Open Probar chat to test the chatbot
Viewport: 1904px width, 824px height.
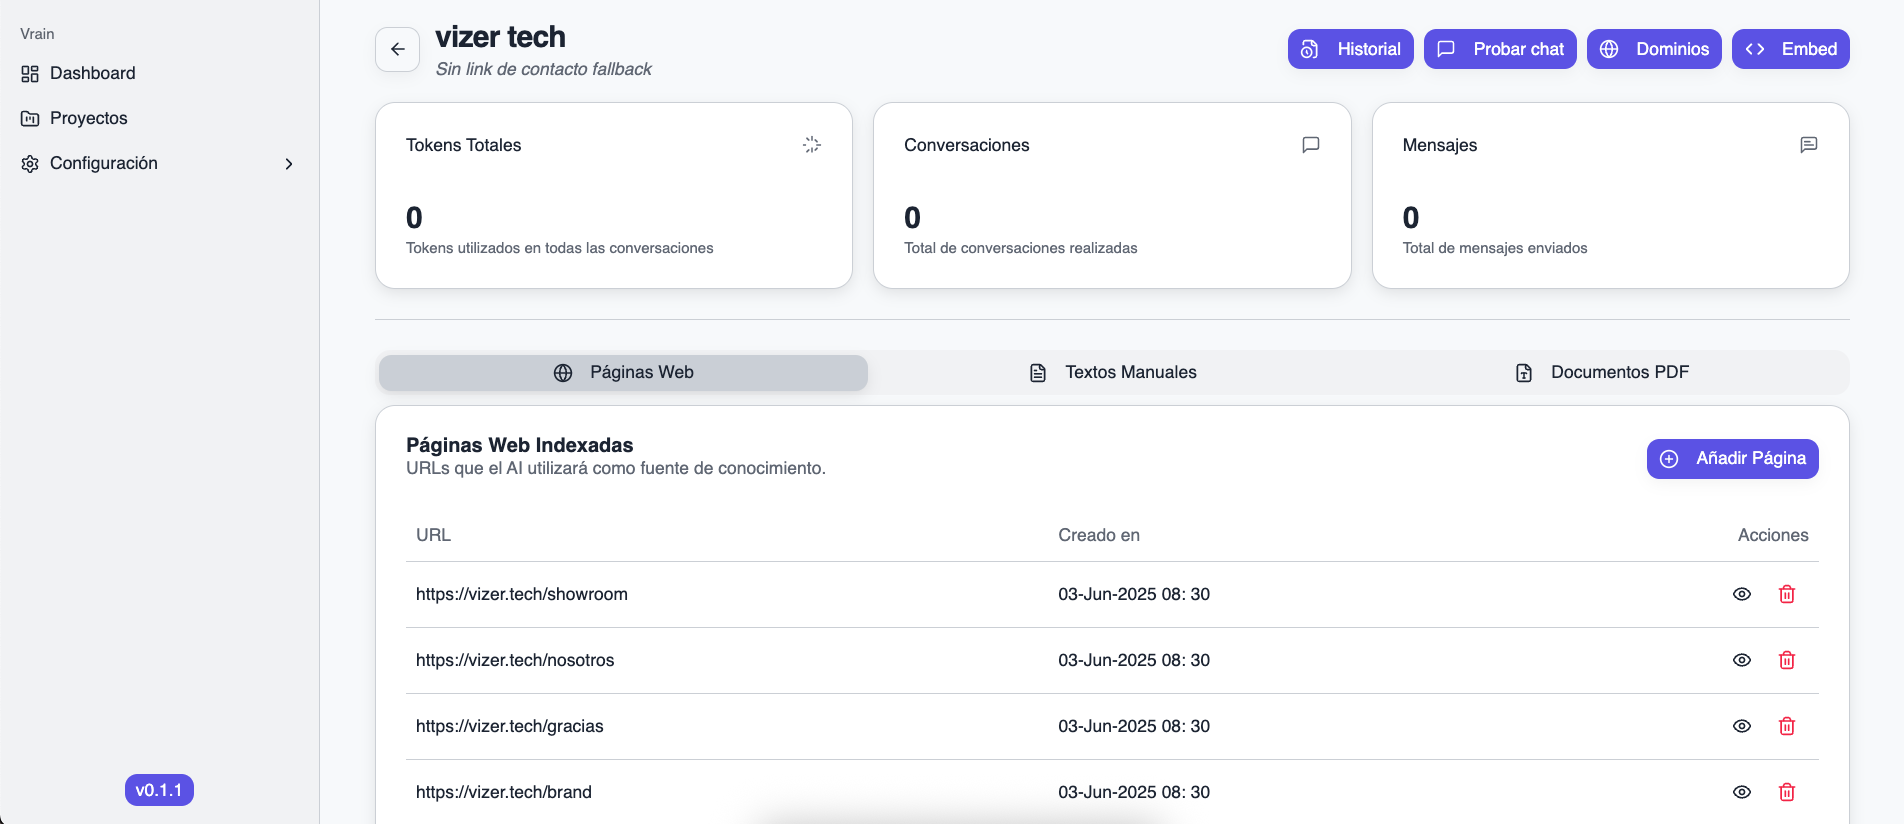coord(1500,49)
